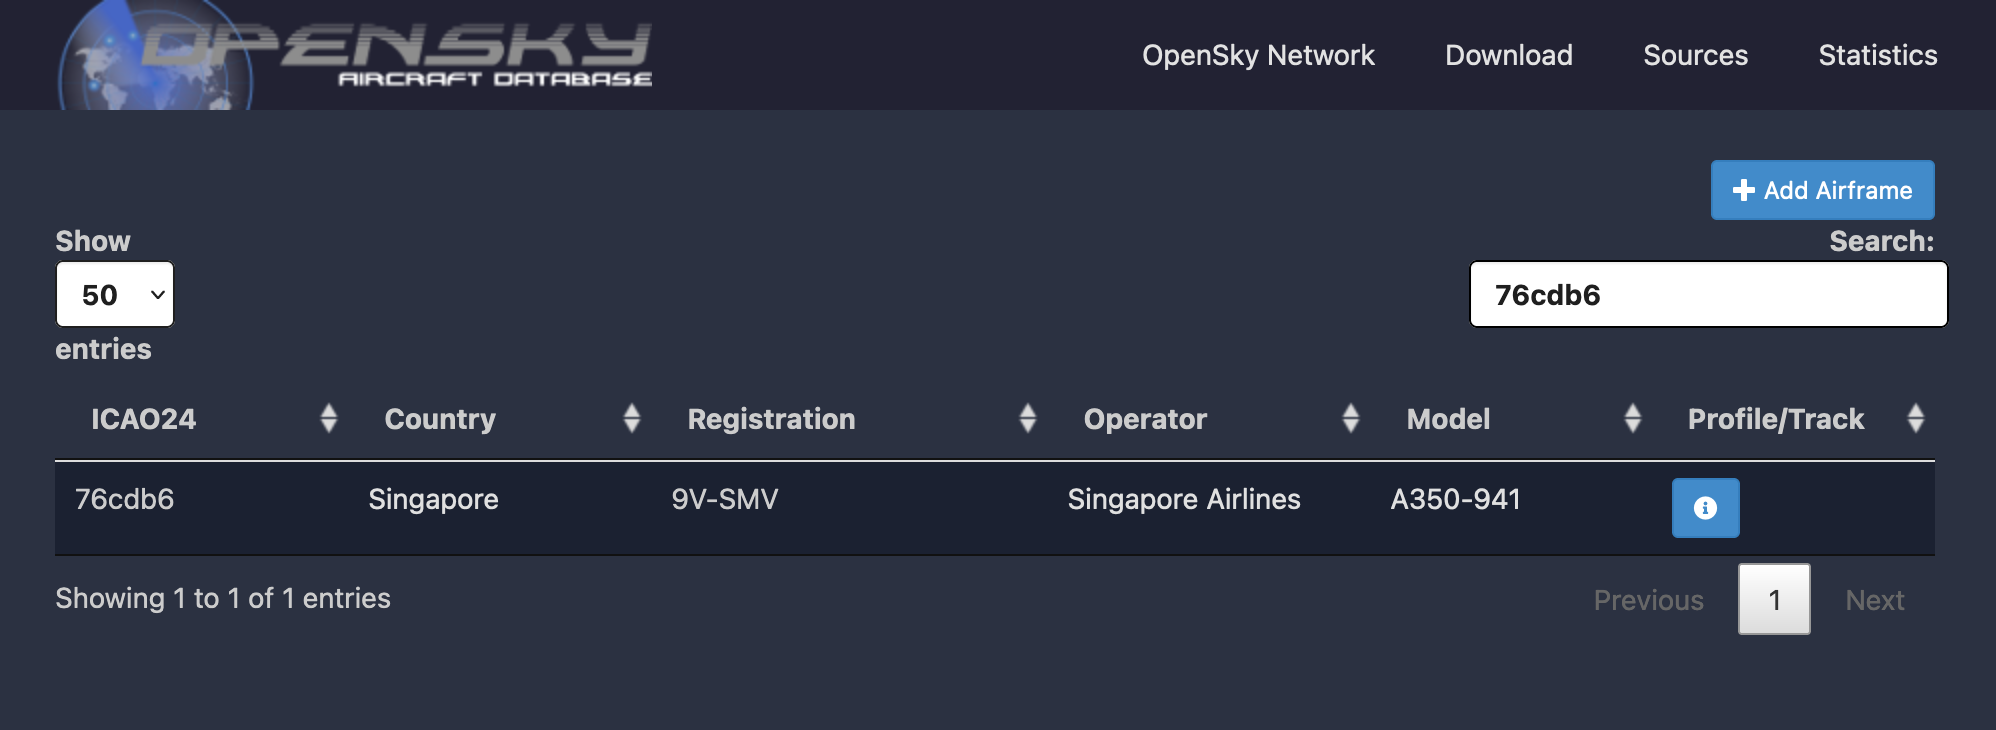Go to the Previous results page

click(x=1648, y=600)
